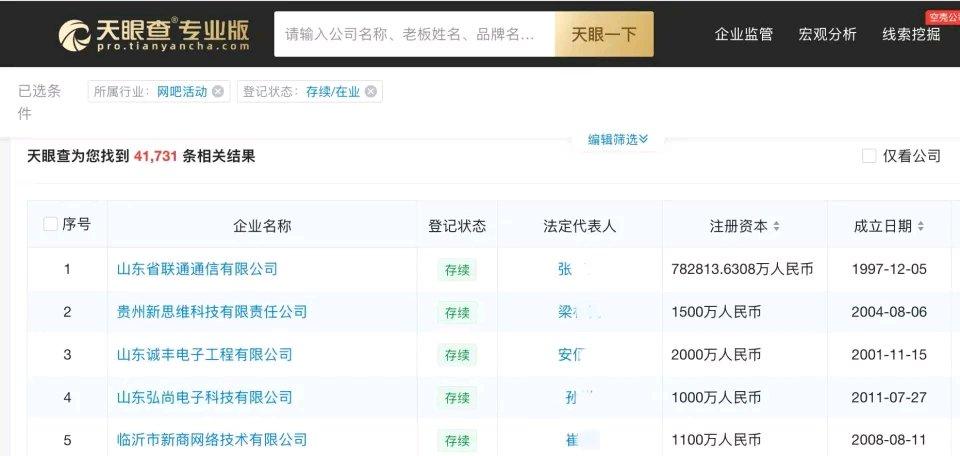
Task: Click the 41,731 results count
Action: pos(156,156)
